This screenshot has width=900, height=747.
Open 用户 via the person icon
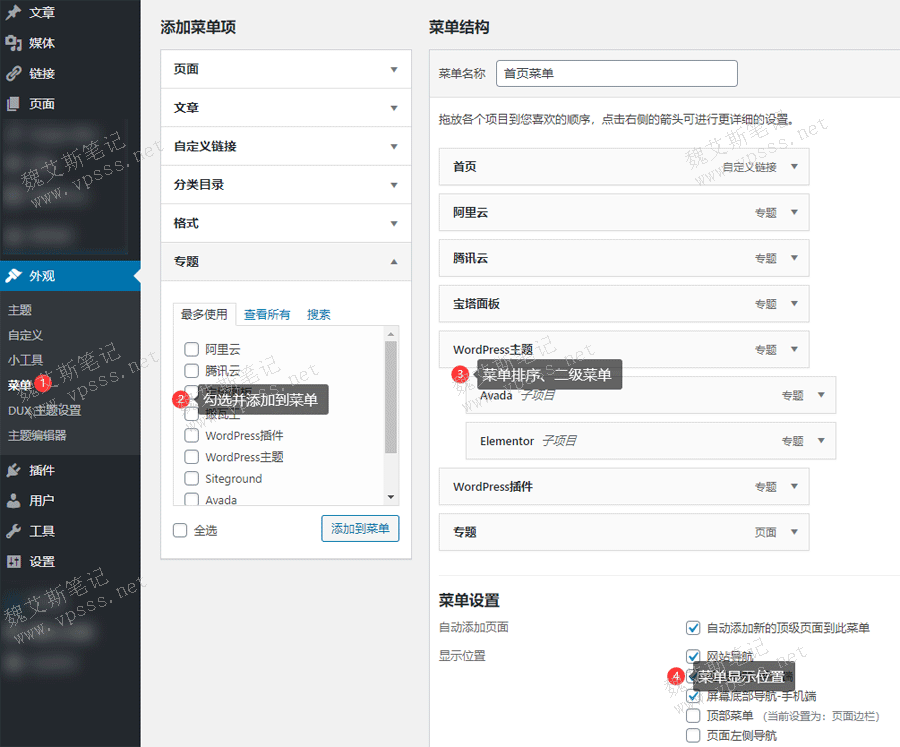click(14, 500)
